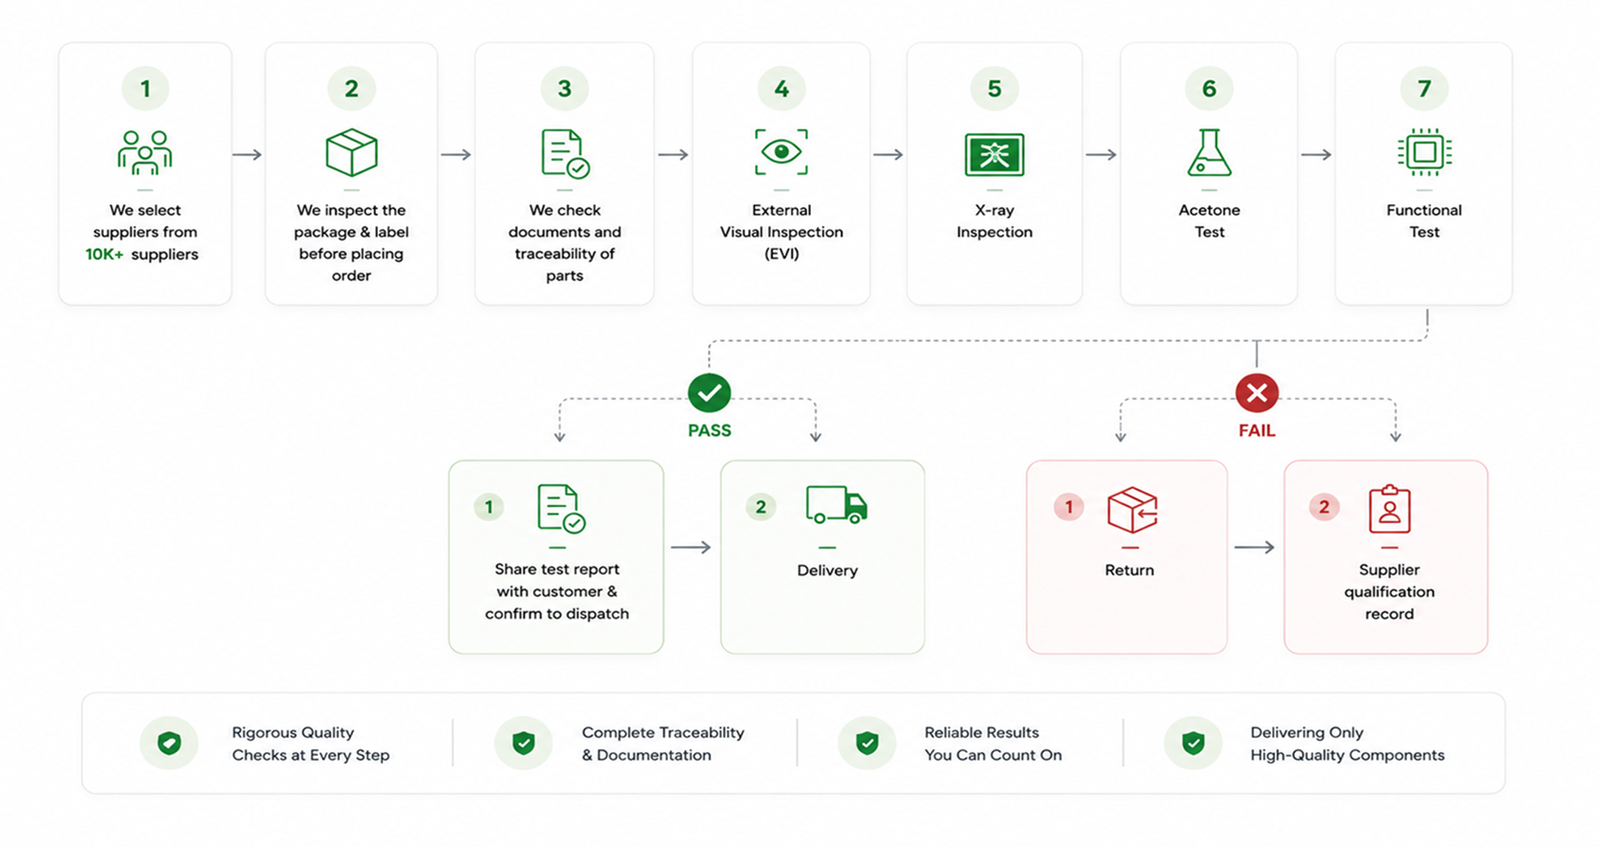Click the "Return" label
Screen dimensions: 1600x847
click(1129, 570)
